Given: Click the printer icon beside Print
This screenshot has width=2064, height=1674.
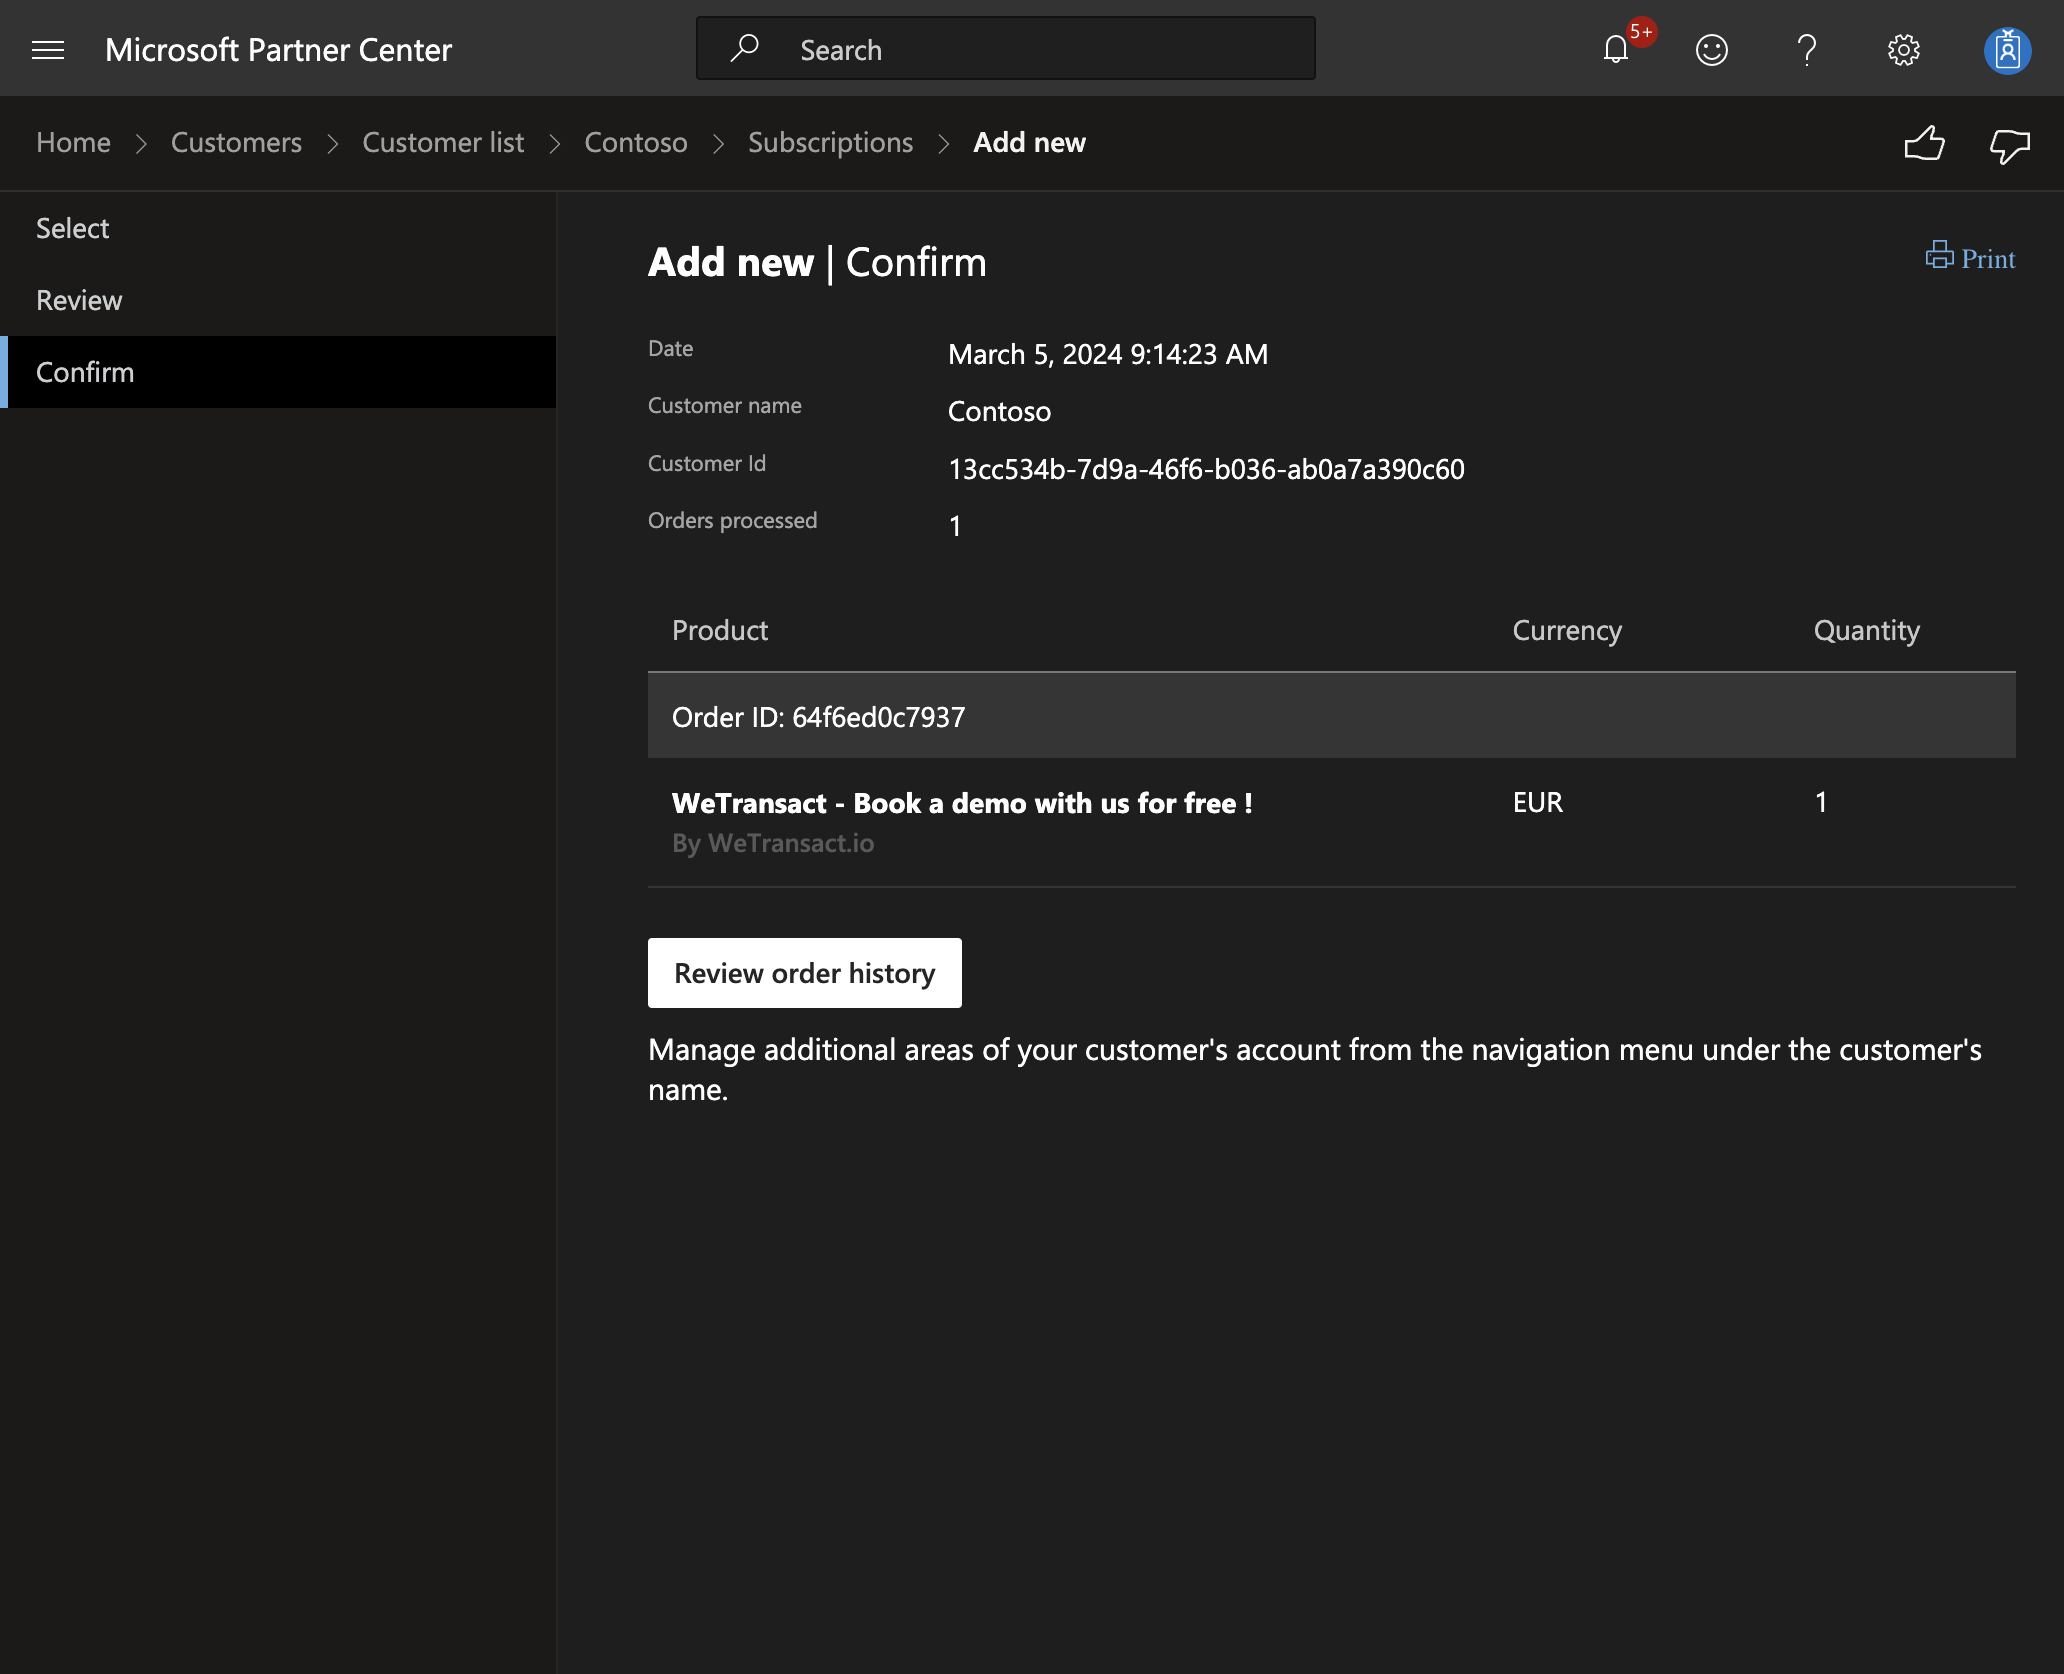Looking at the screenshot, I should 1939,255.
